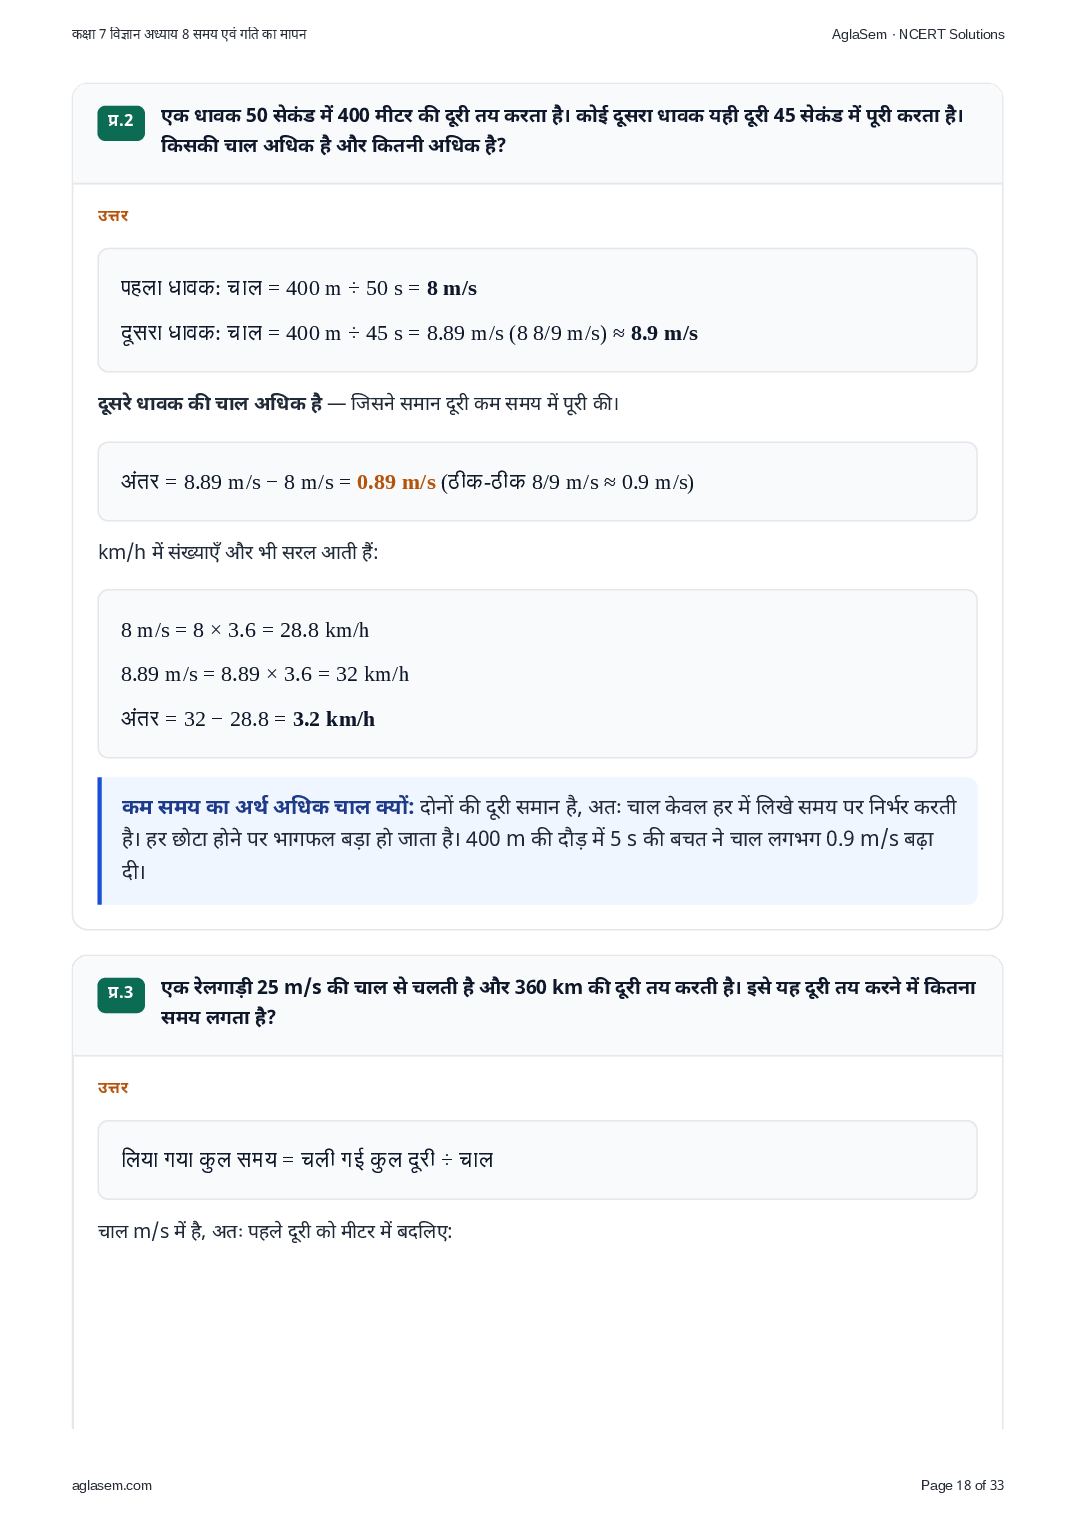
Task: Click the प्र.3 question badge
Action: coord(121,994)
